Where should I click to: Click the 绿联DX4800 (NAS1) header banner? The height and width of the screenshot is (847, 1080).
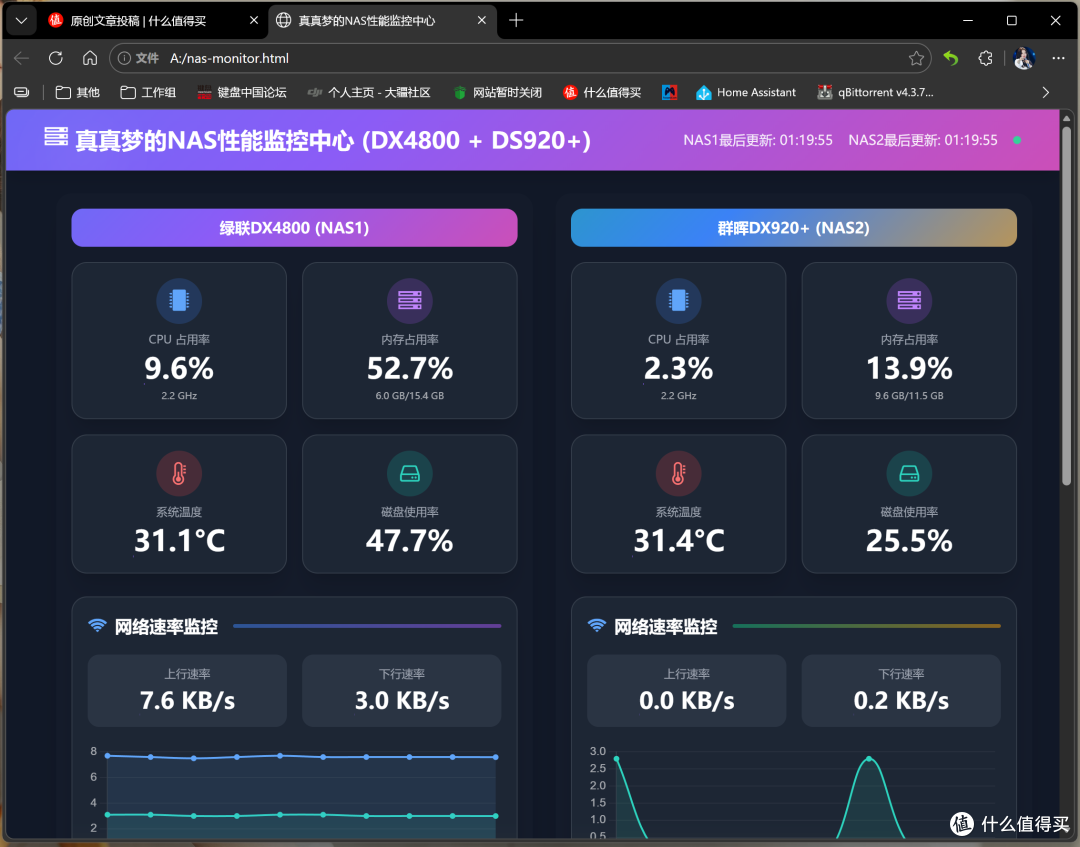[x=294, y=228]
